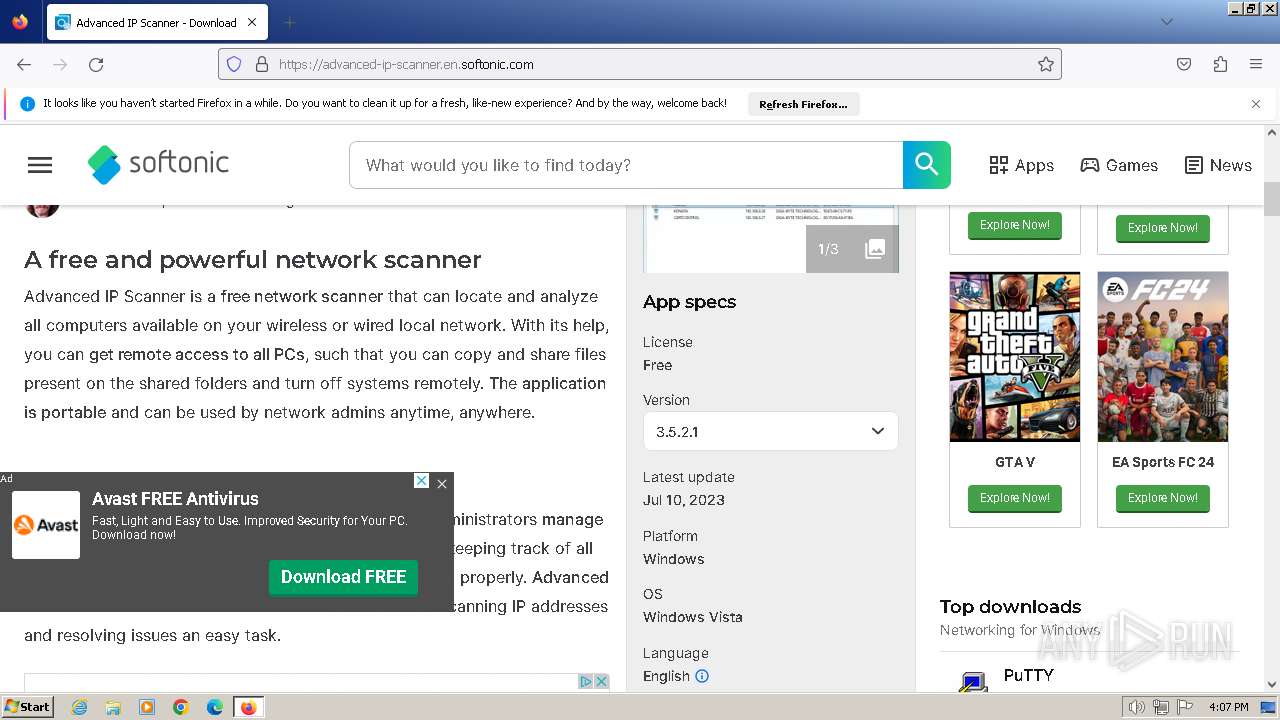Open the GTA V cover thumbnail
Viewport: 1280px width, 720px height.
coord(1014,357)
